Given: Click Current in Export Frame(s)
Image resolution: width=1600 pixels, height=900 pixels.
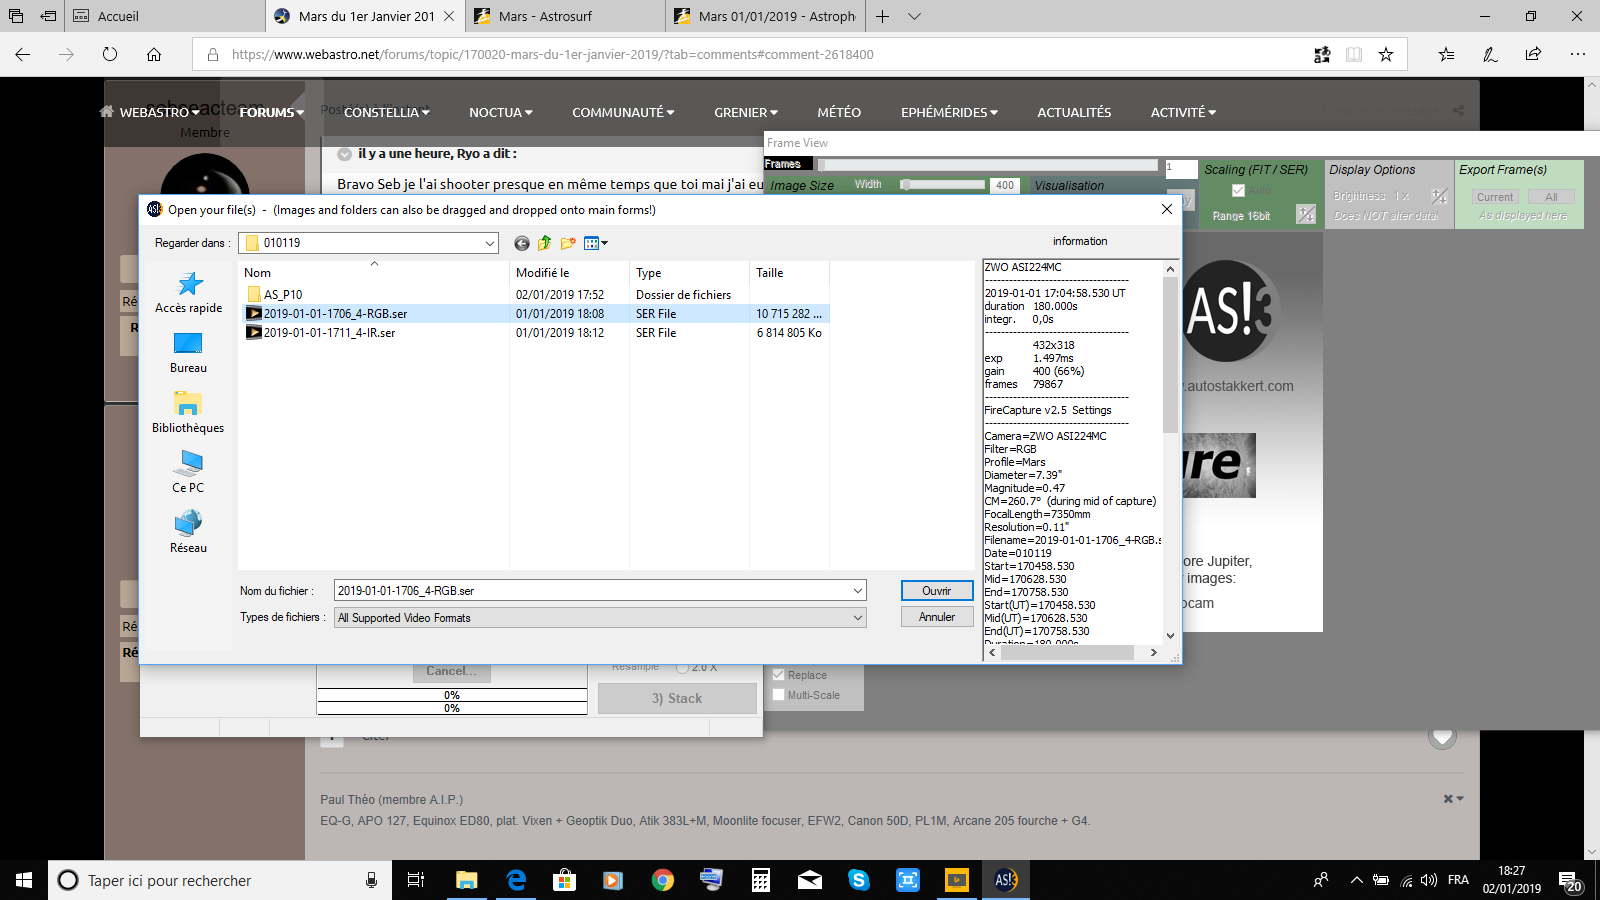Looking at the screenshot, I should [1495, 197].
